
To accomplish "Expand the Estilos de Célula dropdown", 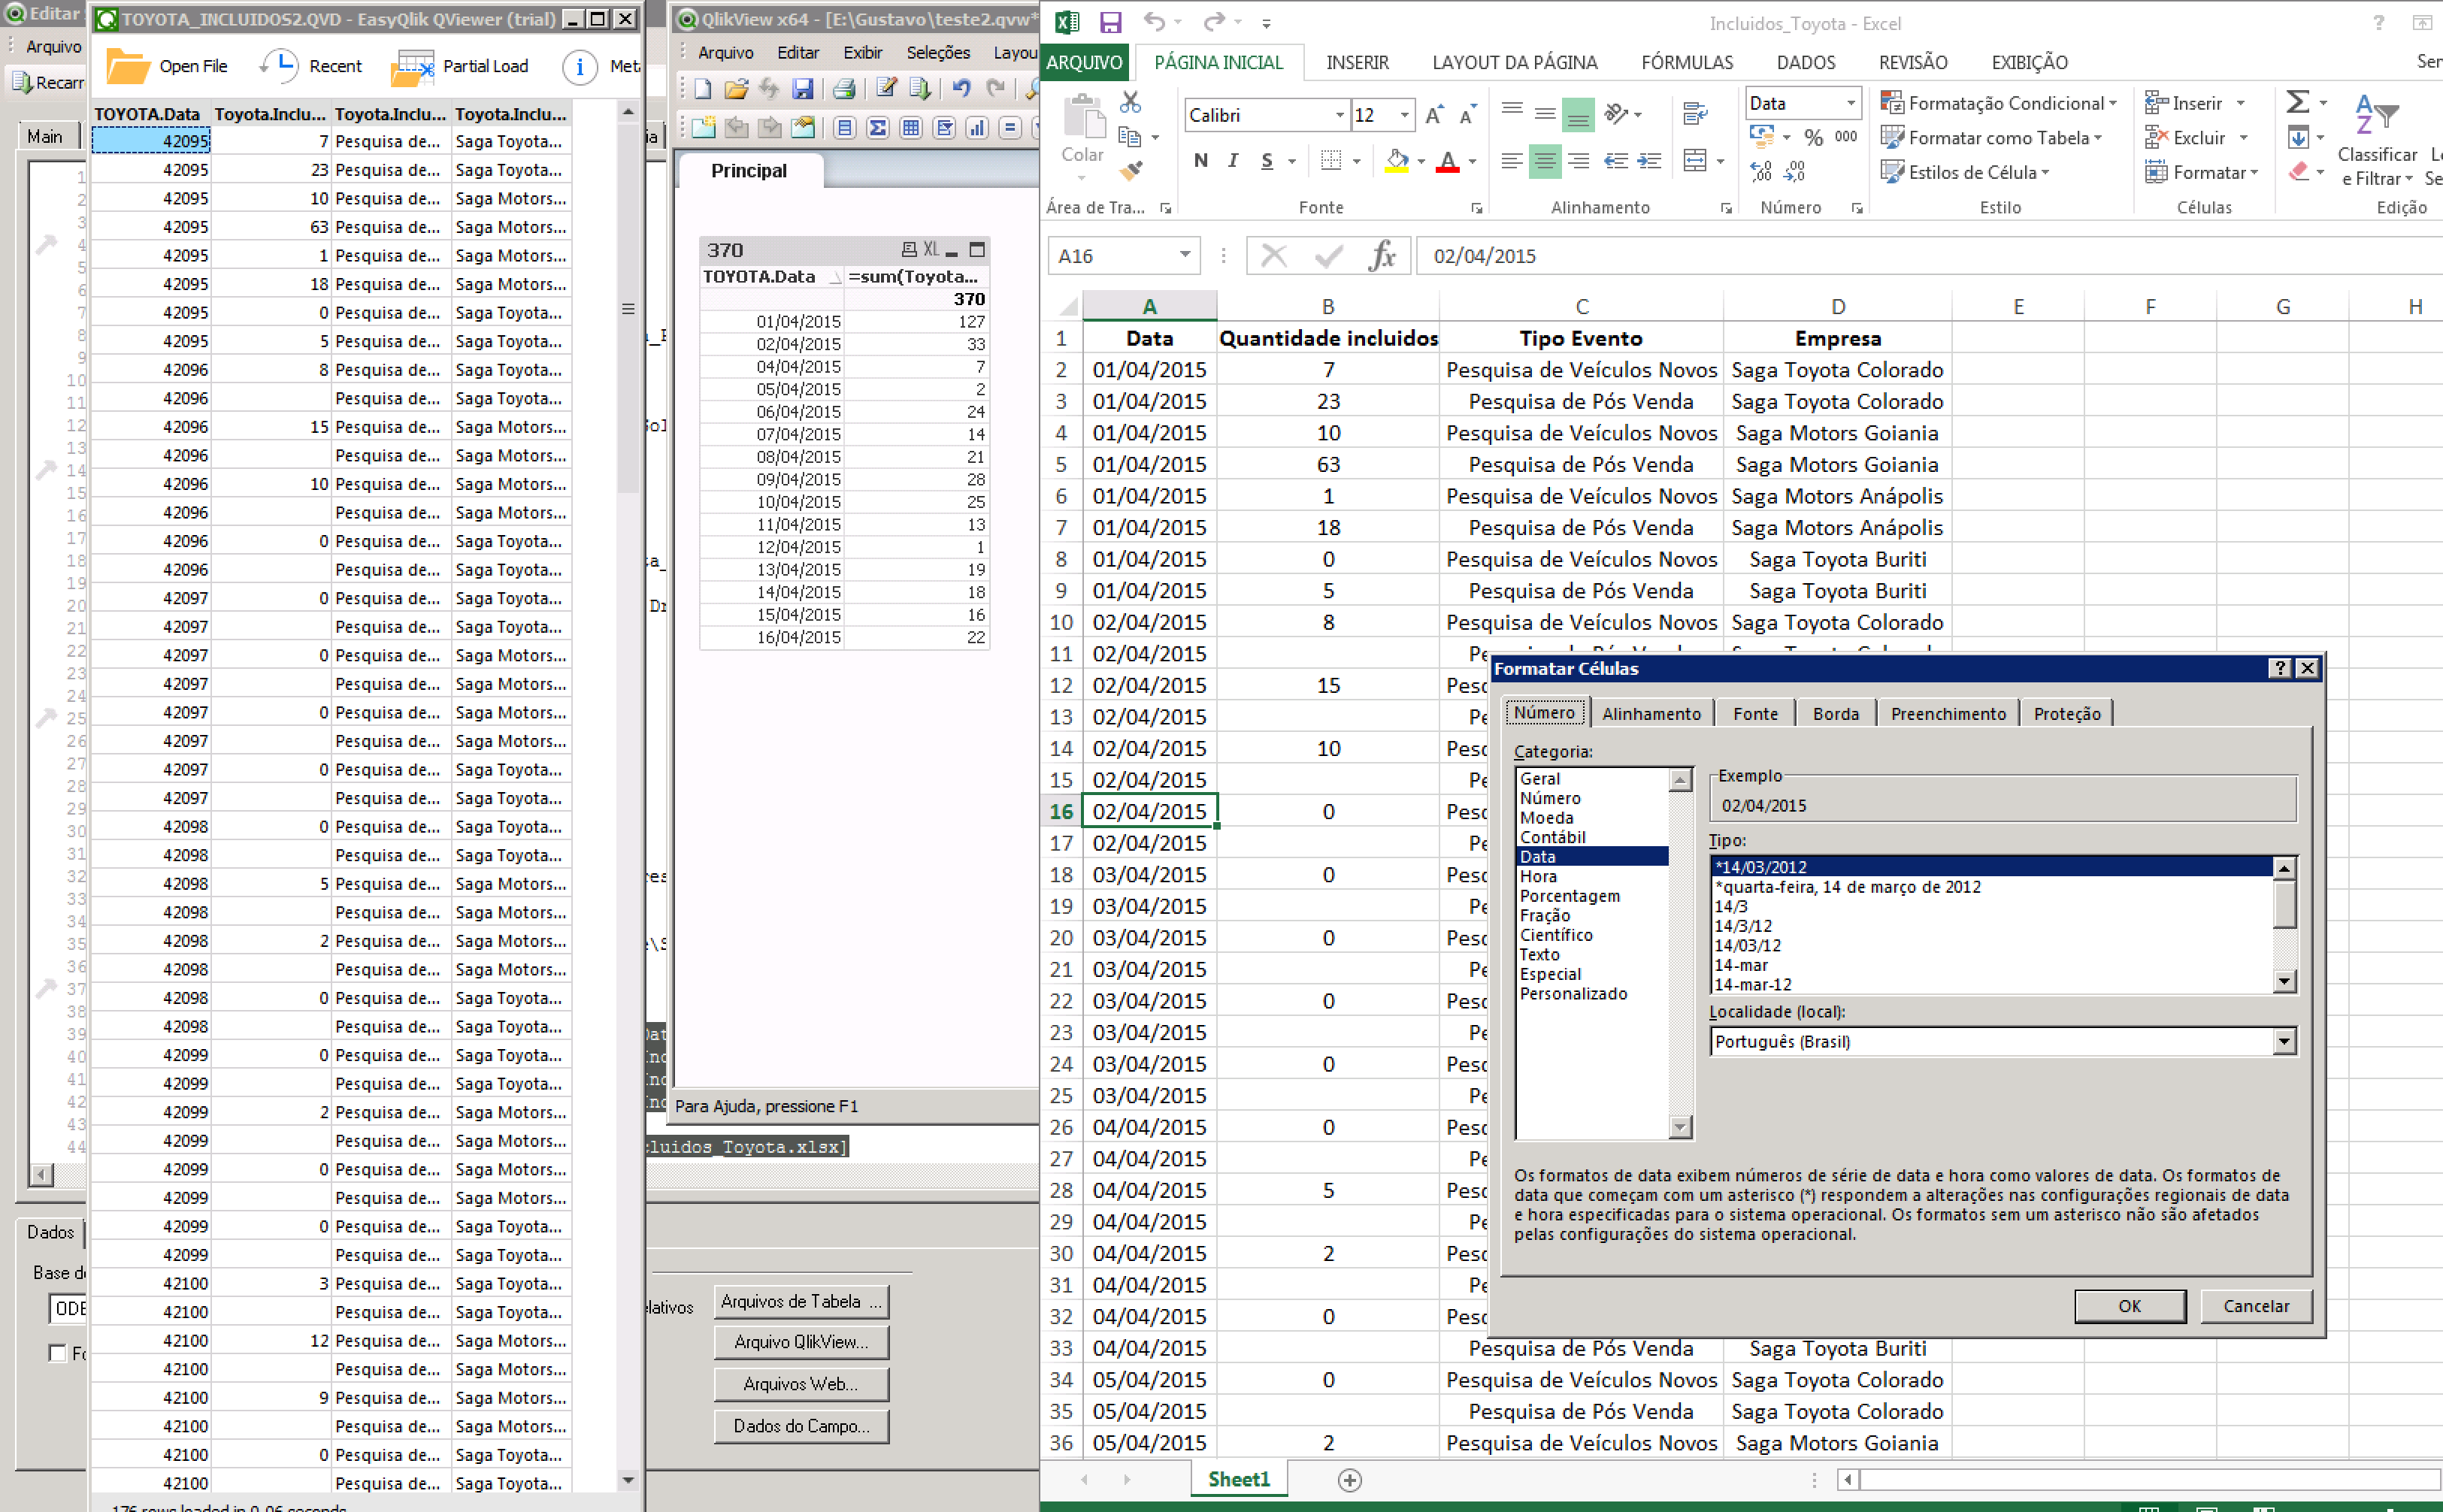I will 1964,172.
